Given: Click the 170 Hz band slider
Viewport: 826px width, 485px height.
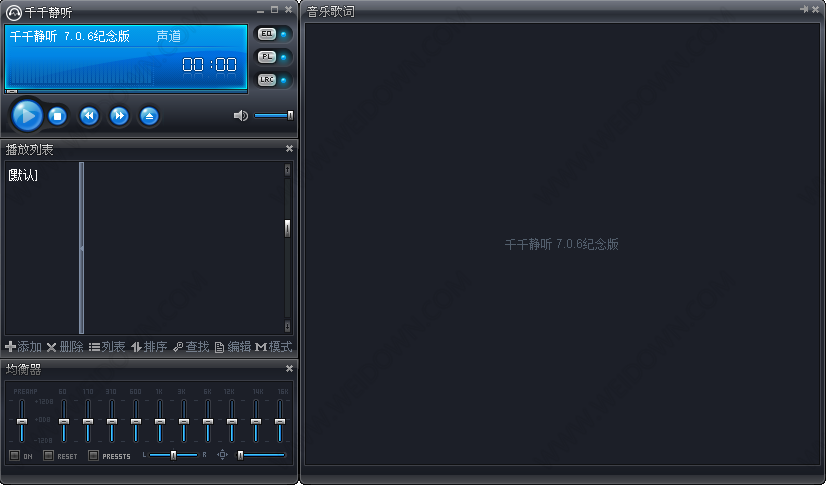Looking at the screenshot, I should pyautogui.click(x=88, y=421).
